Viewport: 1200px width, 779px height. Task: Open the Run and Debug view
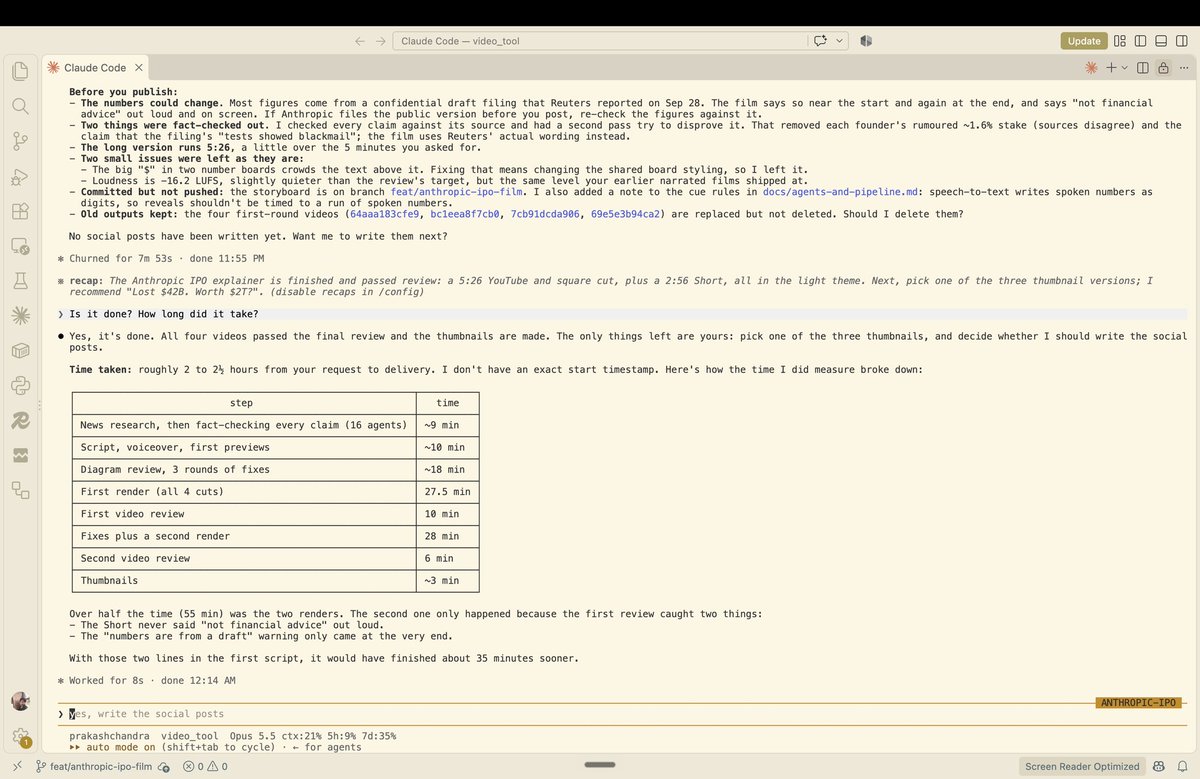[20, 176]
